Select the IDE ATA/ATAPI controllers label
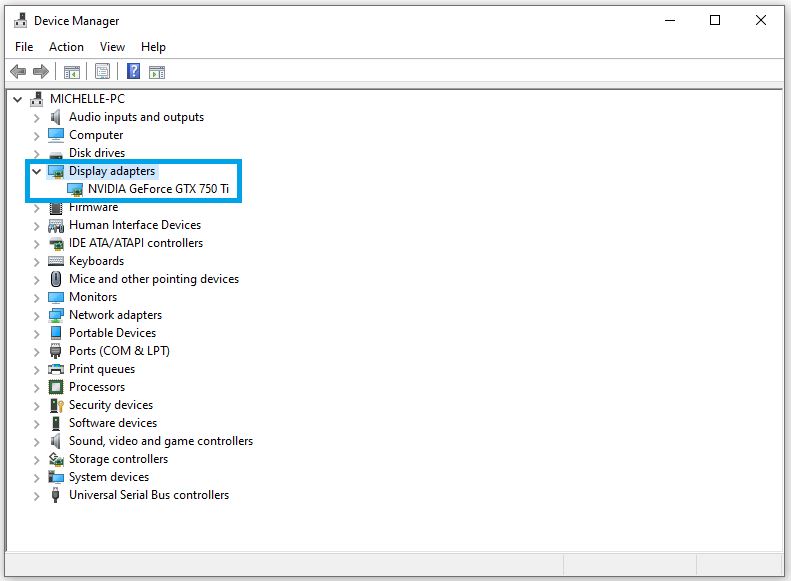 pos(136,243)
